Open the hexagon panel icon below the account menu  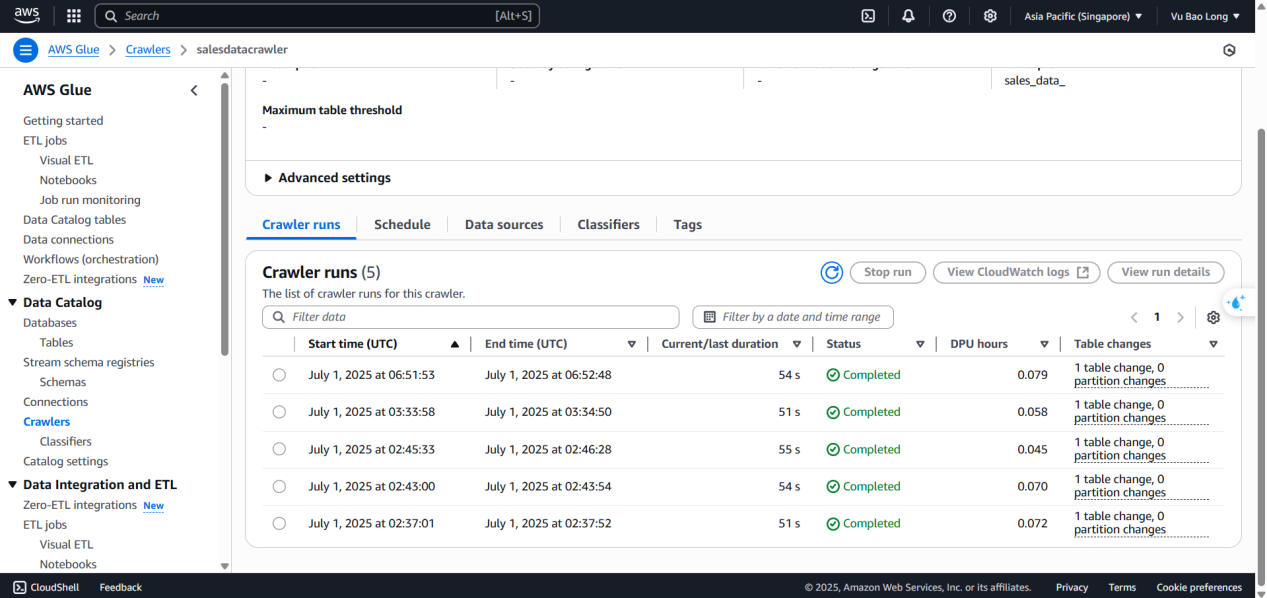click(x=1229, y=50)
